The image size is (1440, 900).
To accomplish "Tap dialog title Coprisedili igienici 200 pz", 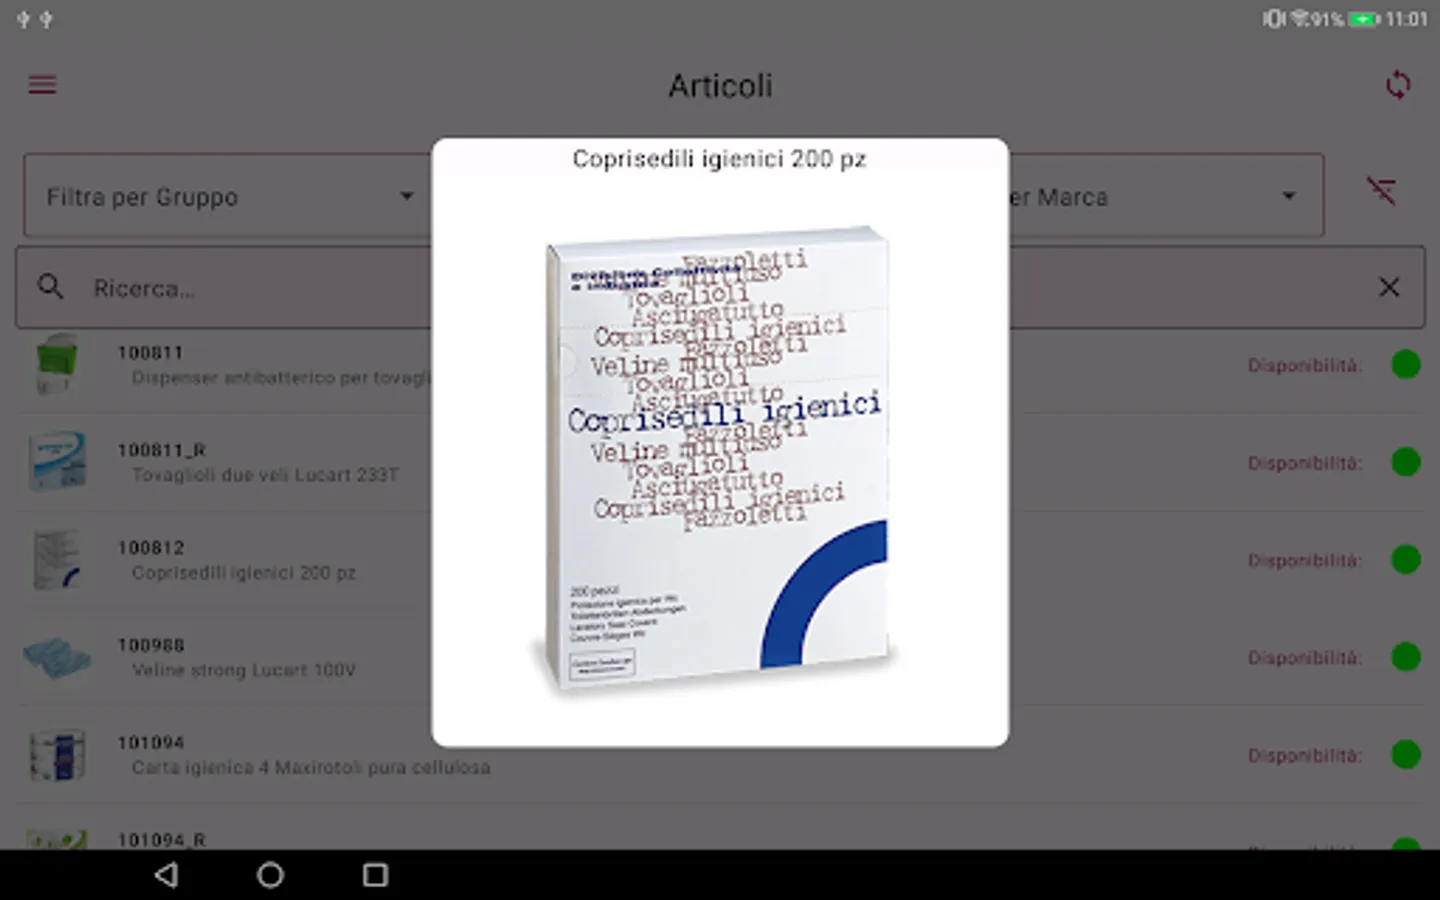I will (719, 159).
